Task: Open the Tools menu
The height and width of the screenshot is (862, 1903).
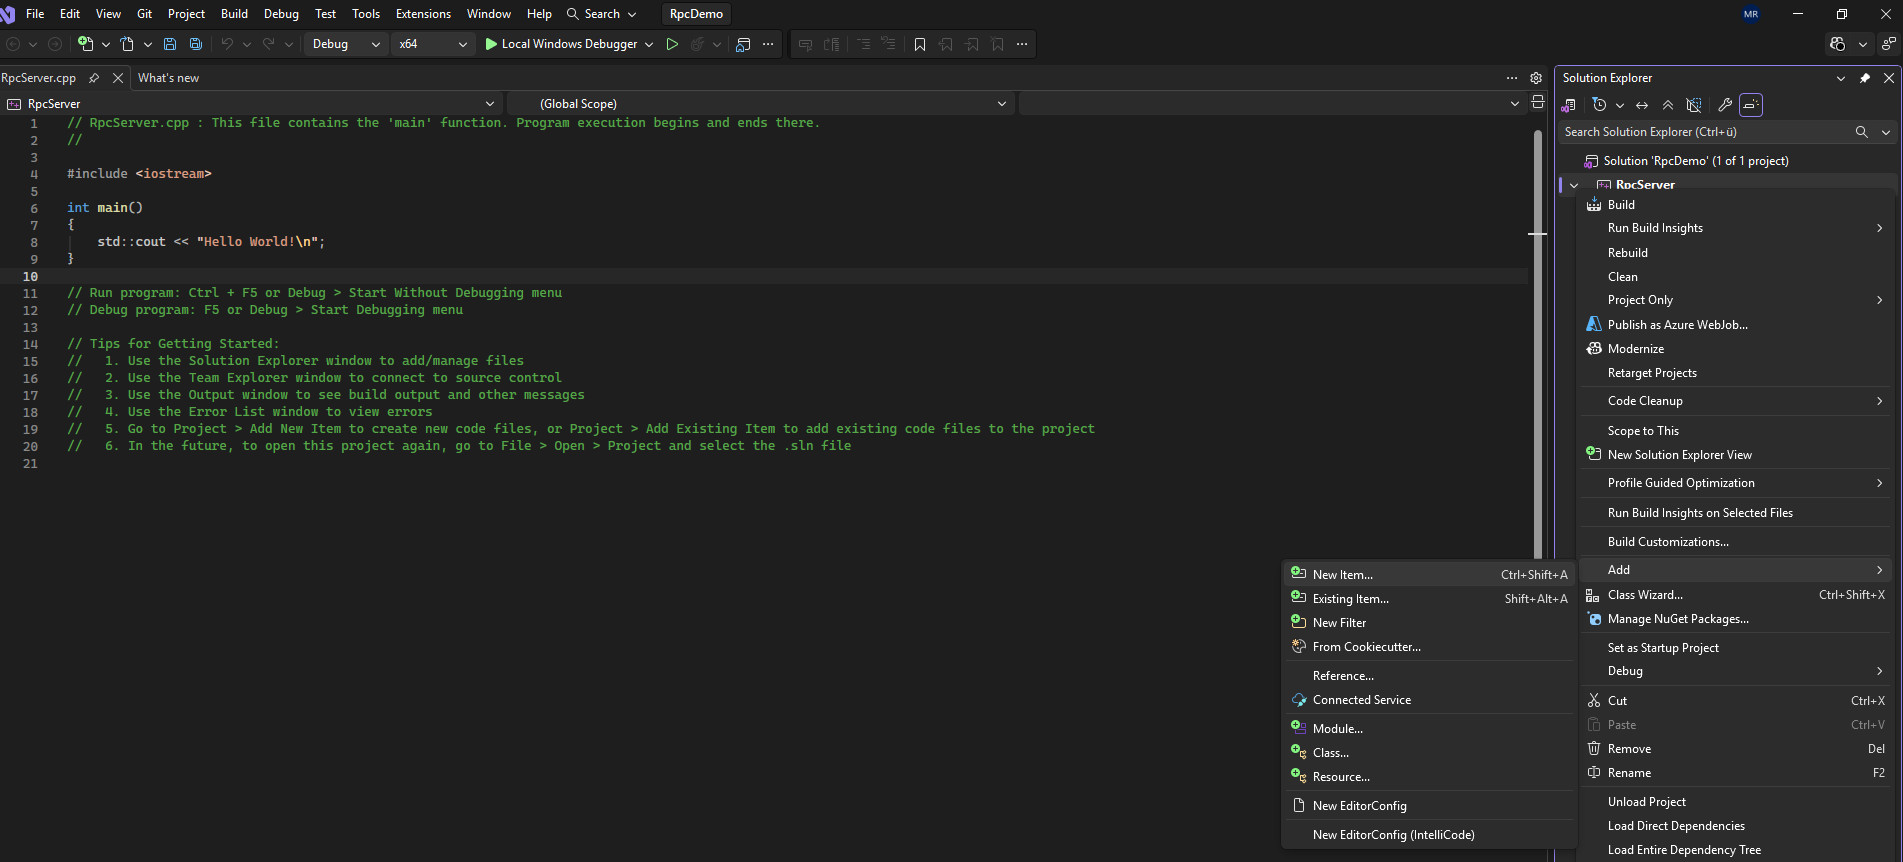Action: point(366,14)
